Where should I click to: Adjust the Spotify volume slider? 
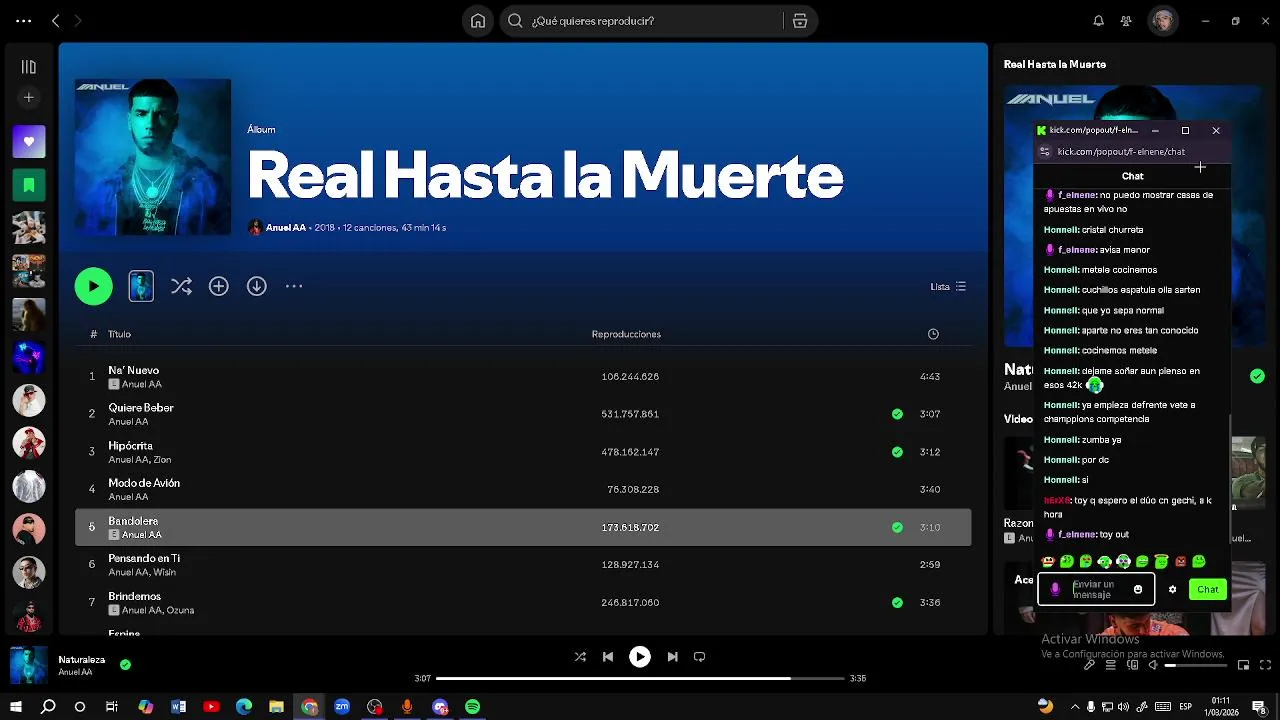pyautogui.click(x=1196, y=665)
